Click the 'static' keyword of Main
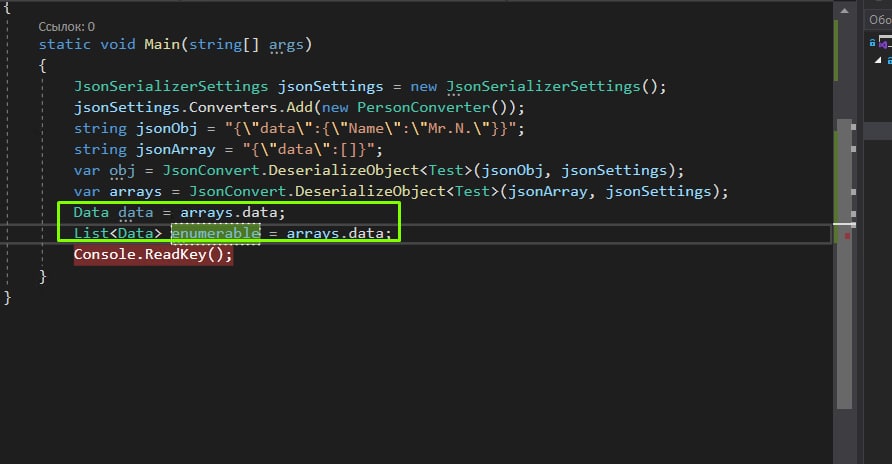 64,44
